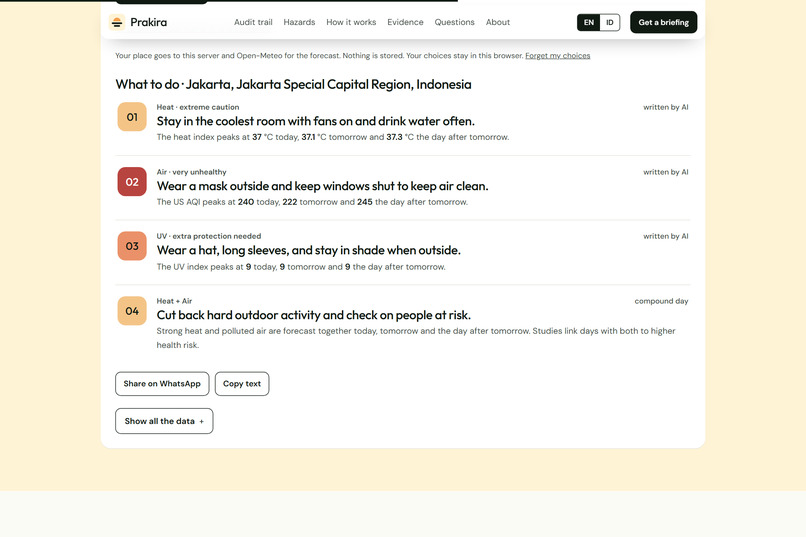This screenshot has width=806, height=537.
Task: Click the Copy text button
Action: [242, 384]
